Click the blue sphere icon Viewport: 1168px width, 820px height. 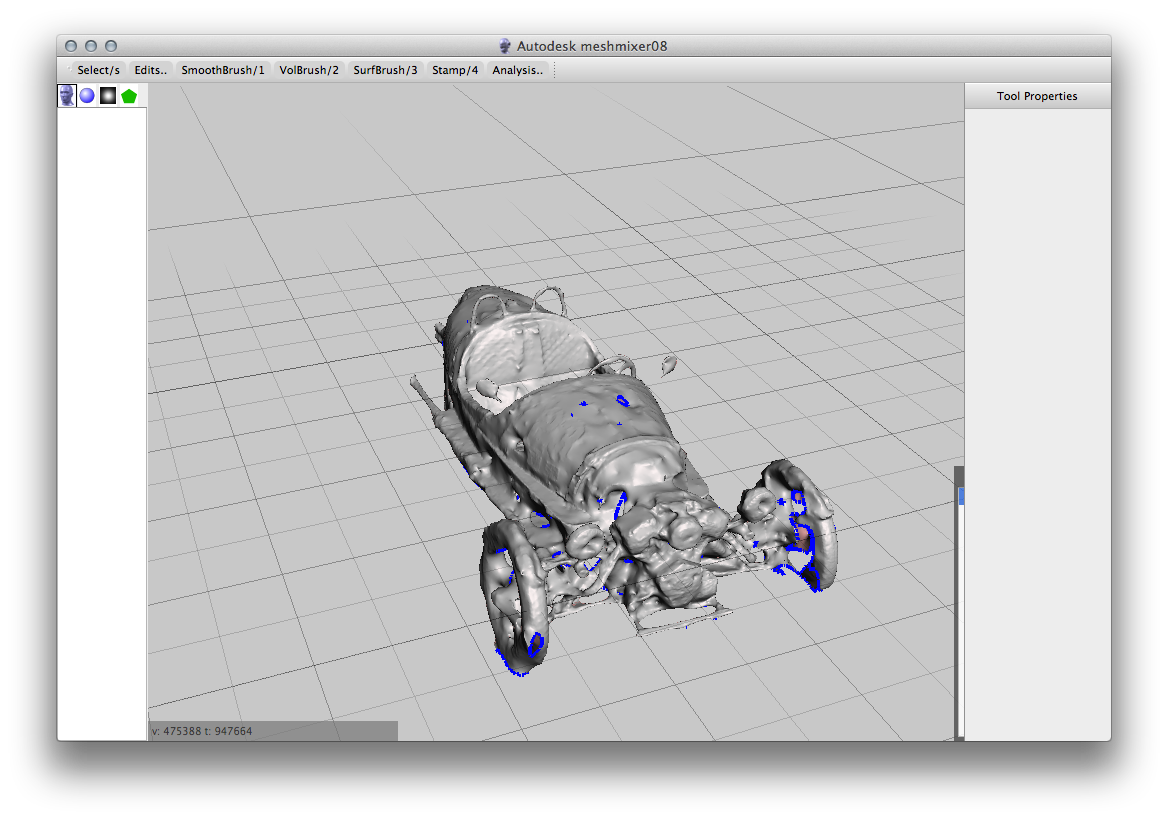pyautogui.click(x=87, y=96)
